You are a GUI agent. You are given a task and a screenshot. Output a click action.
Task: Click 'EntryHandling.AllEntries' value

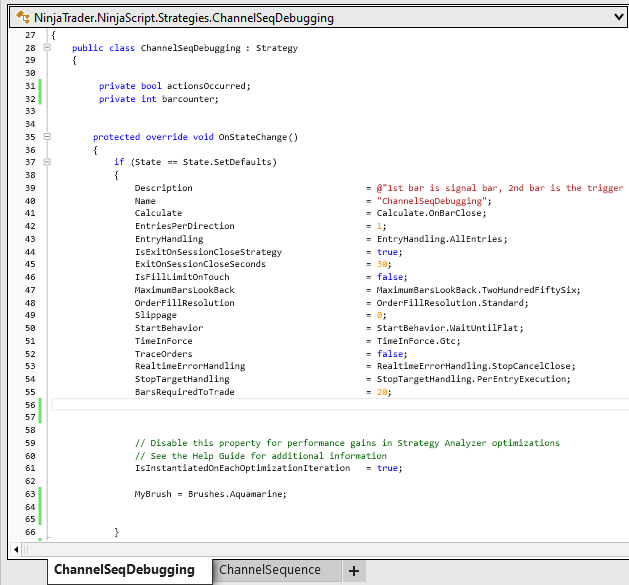(440, 239)
